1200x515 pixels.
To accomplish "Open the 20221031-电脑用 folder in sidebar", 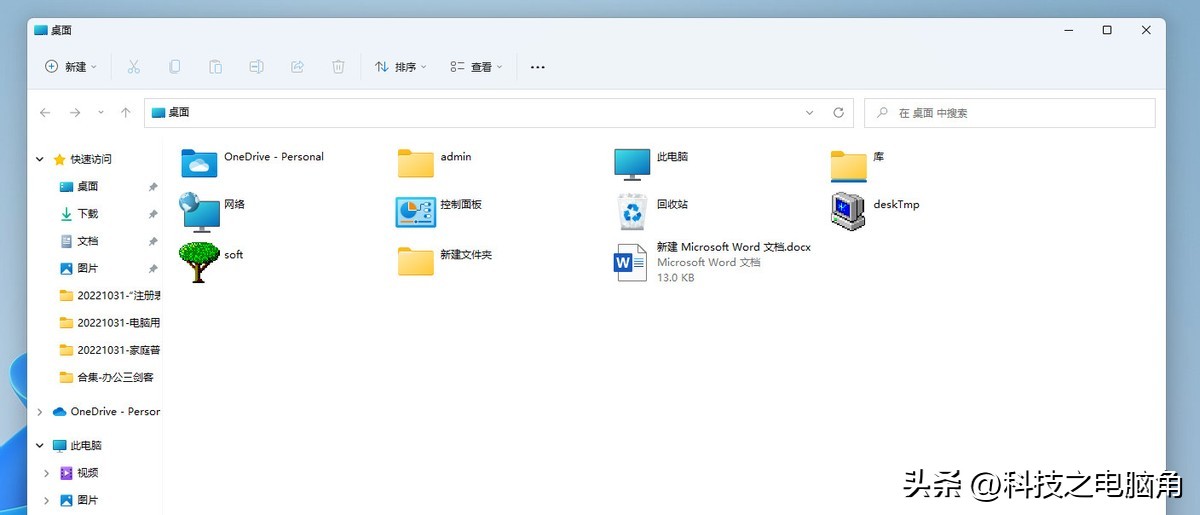I will 110,323.
